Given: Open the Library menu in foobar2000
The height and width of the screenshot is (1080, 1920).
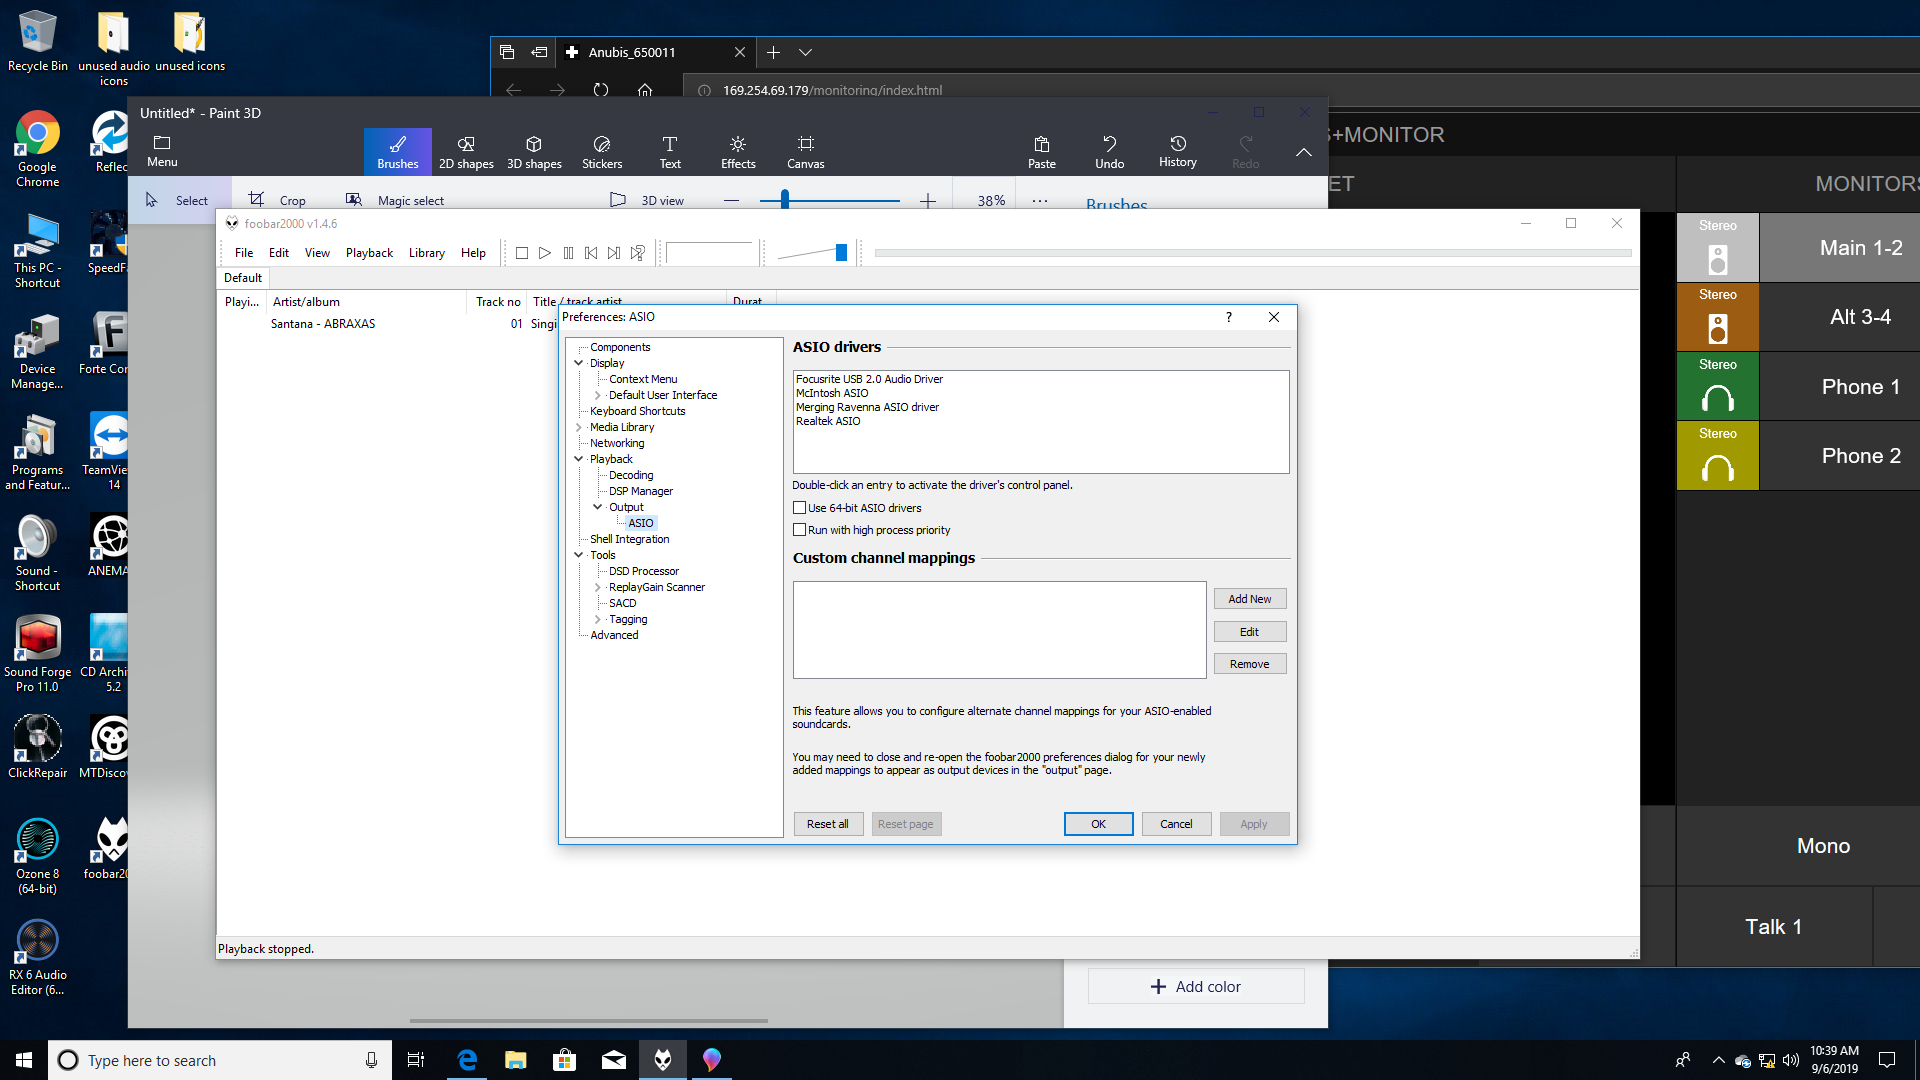Looking at the screenshot, I should pyautogui.click(x=426, y=253).
